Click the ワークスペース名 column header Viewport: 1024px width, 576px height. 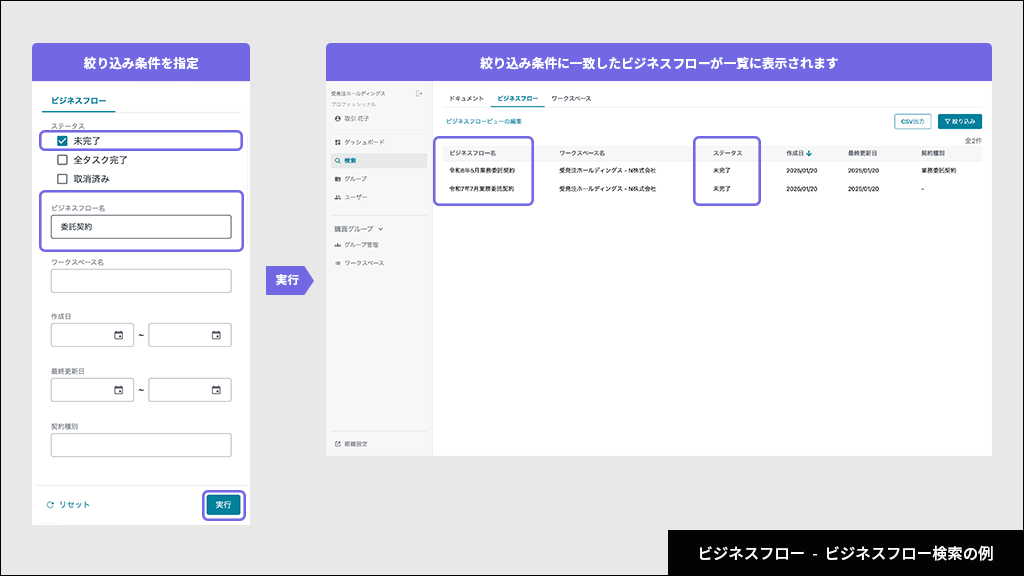pos(582,153)
